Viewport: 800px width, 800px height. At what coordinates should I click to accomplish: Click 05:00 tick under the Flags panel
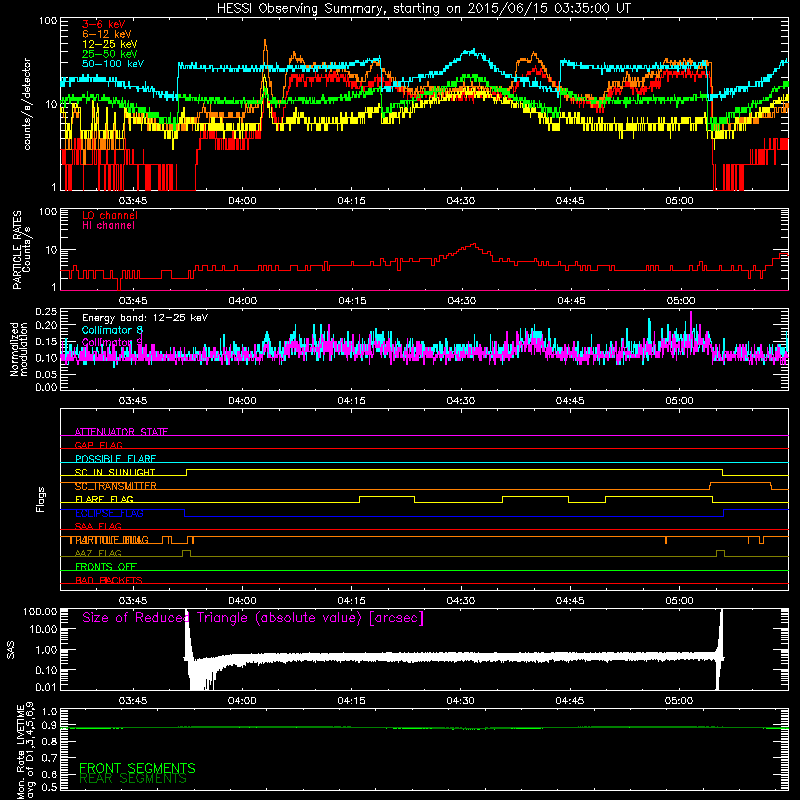coord(679,601)
